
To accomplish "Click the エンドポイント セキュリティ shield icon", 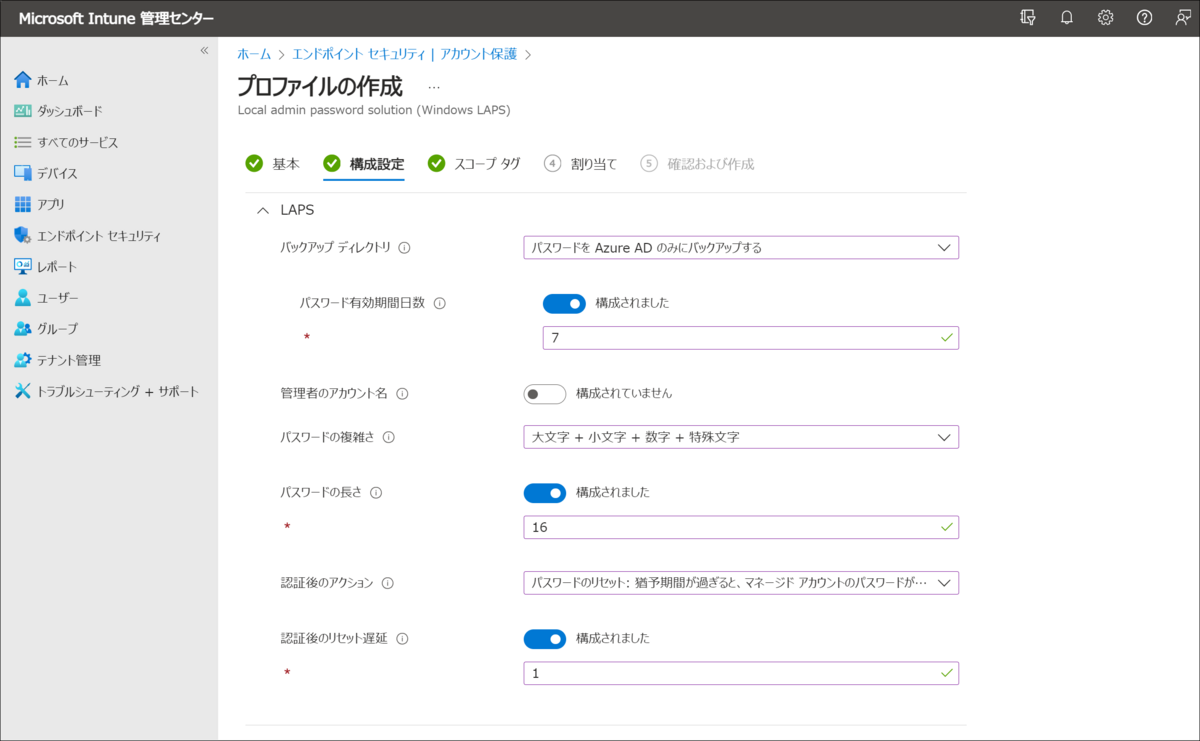I will coord(23,236).
